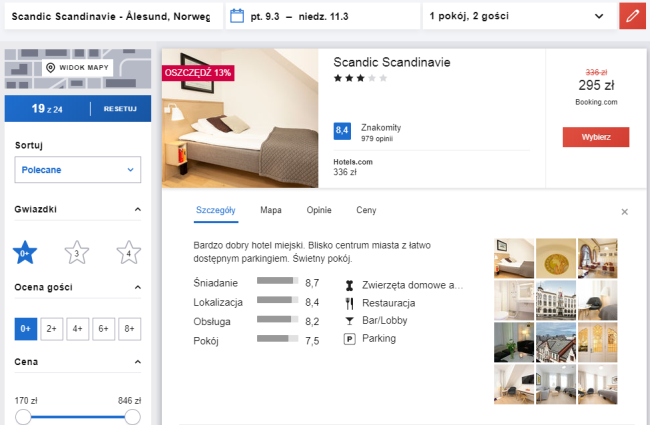Toggle the 0+ guest rating filter
This screenshot has width=650, height=425.
click(26, 327)
